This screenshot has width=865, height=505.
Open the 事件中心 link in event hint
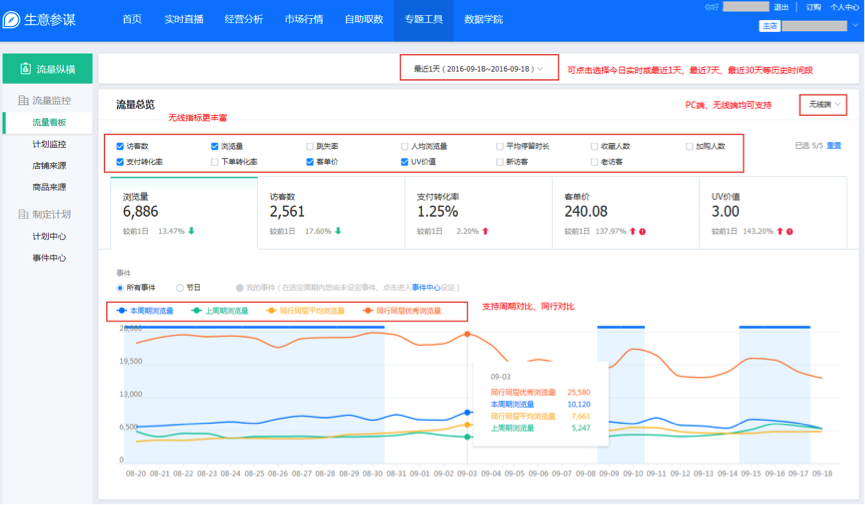tap(426, 287)
